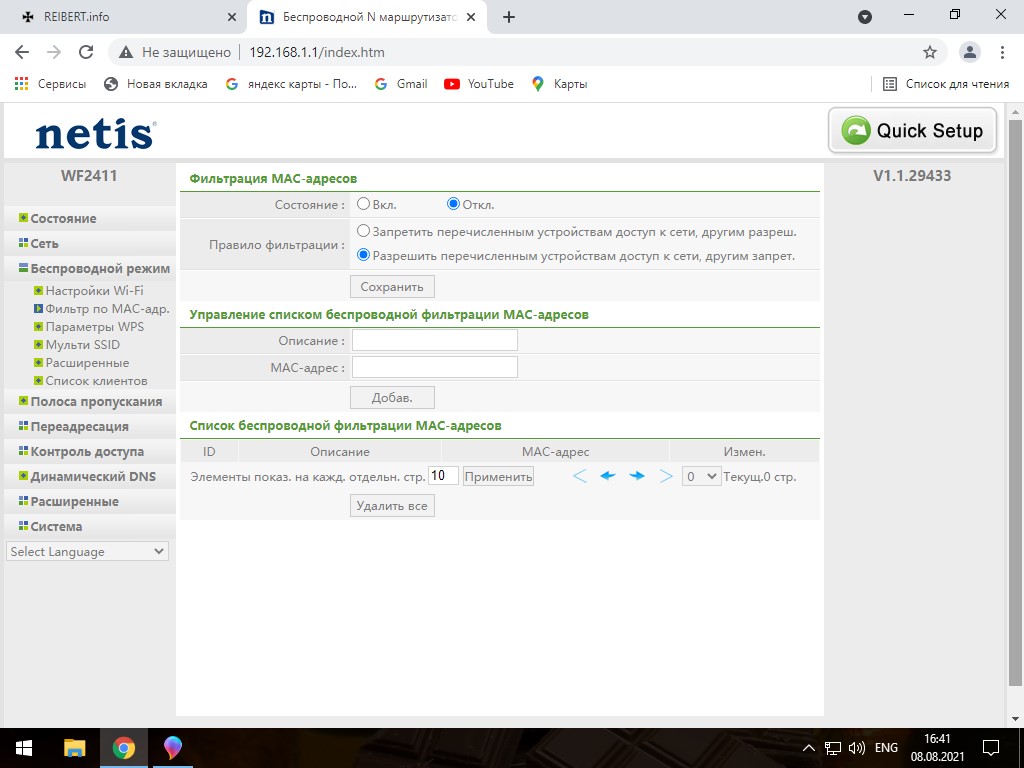The image size is (1024, 768).
Task: Open File Explorer from taskbar
Action: coord(74,748)
